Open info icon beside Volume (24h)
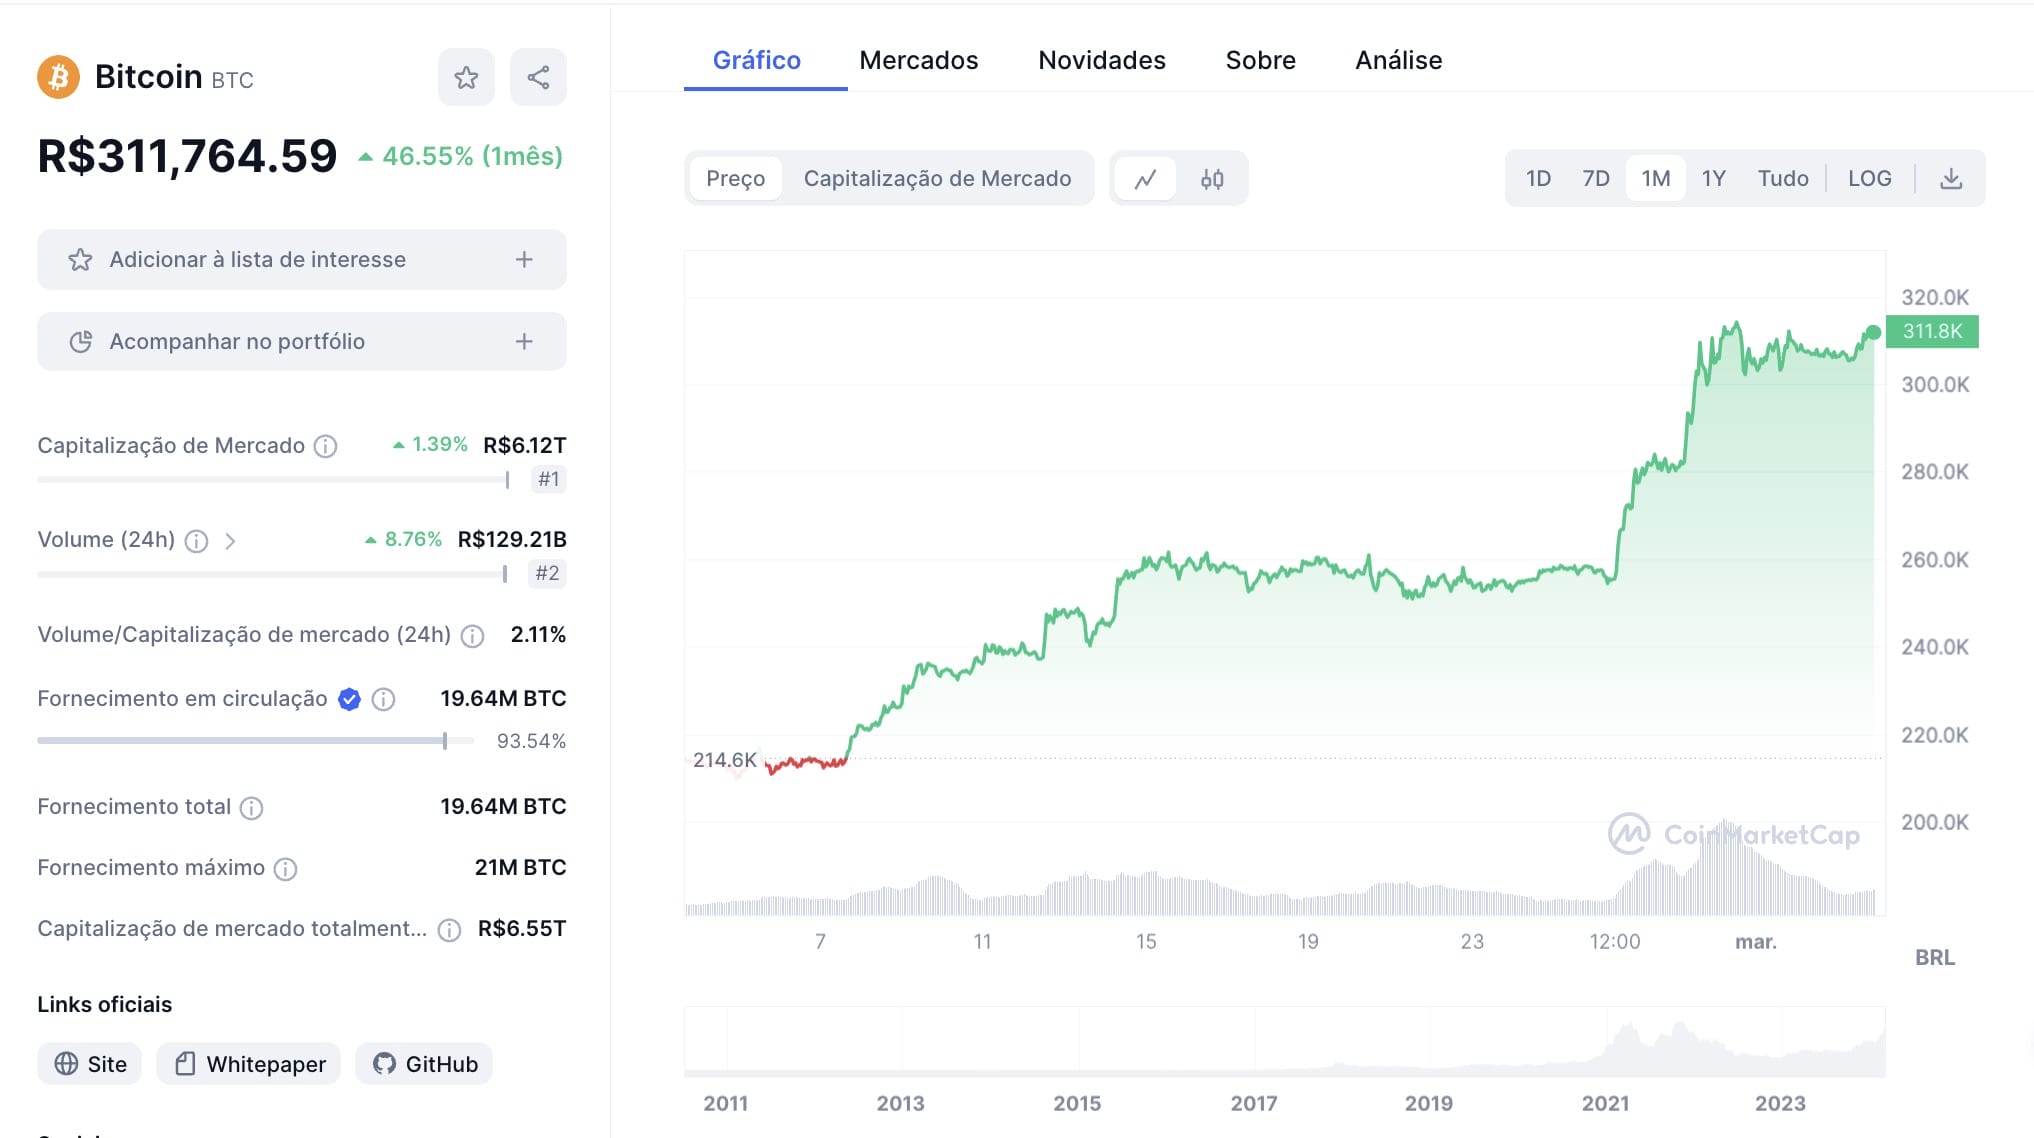This screenshot has height=1138, width=2034. point(197,541)
